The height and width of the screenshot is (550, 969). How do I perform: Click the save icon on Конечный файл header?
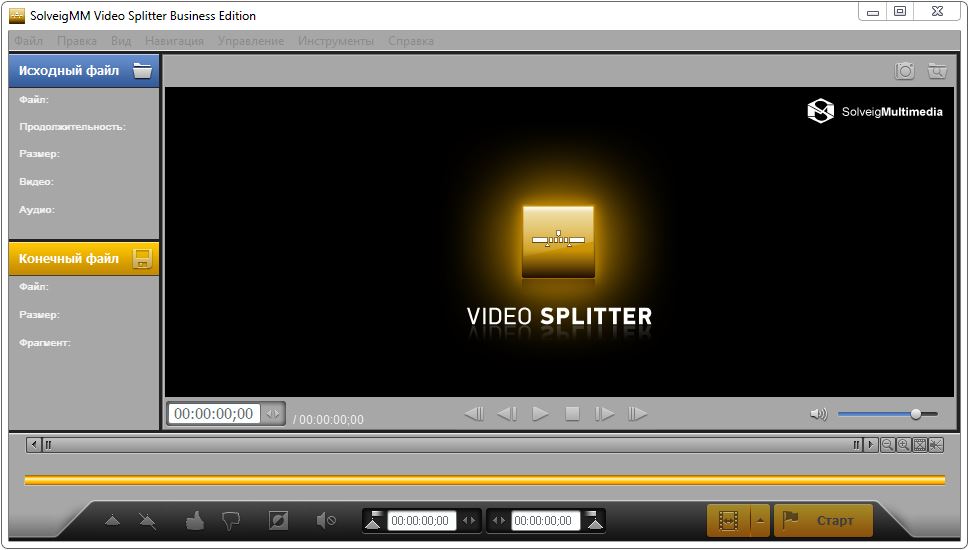pyautogui.click(x=142, y=258)
